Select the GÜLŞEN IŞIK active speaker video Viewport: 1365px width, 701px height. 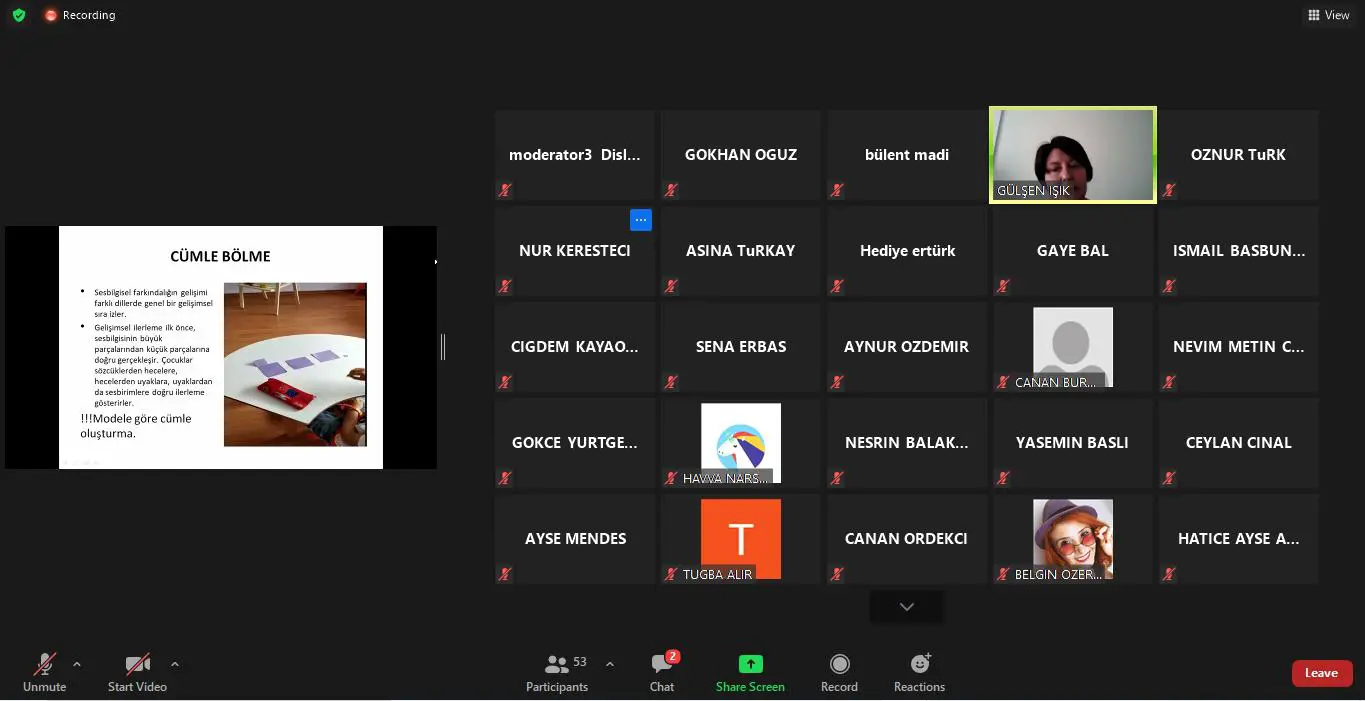[x=1072, y=155]
